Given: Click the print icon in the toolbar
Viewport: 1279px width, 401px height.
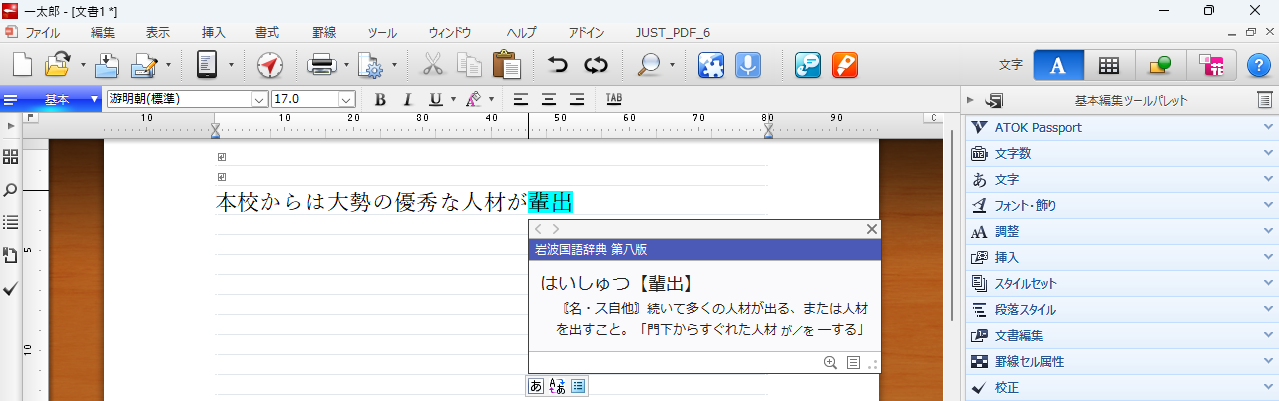Looking at the screenshot, I should click(322, 66).
